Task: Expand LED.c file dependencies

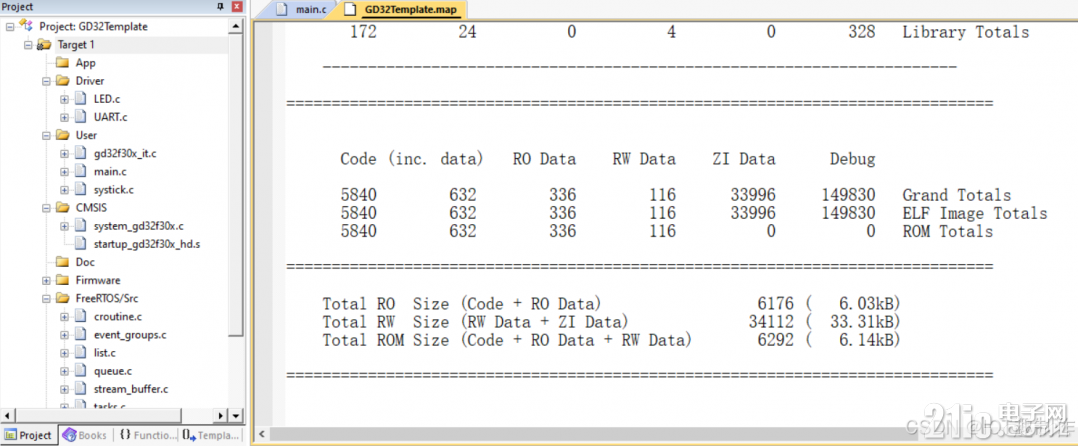Action: point(65,99)
